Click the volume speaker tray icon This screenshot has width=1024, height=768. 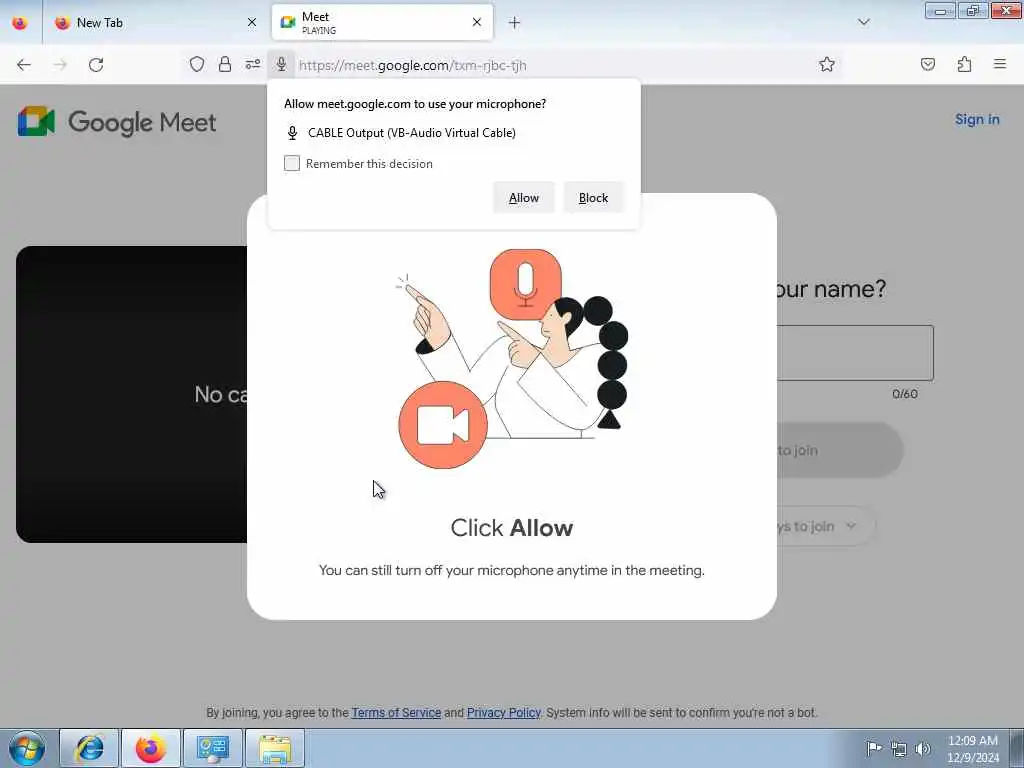tap(923, 748)
